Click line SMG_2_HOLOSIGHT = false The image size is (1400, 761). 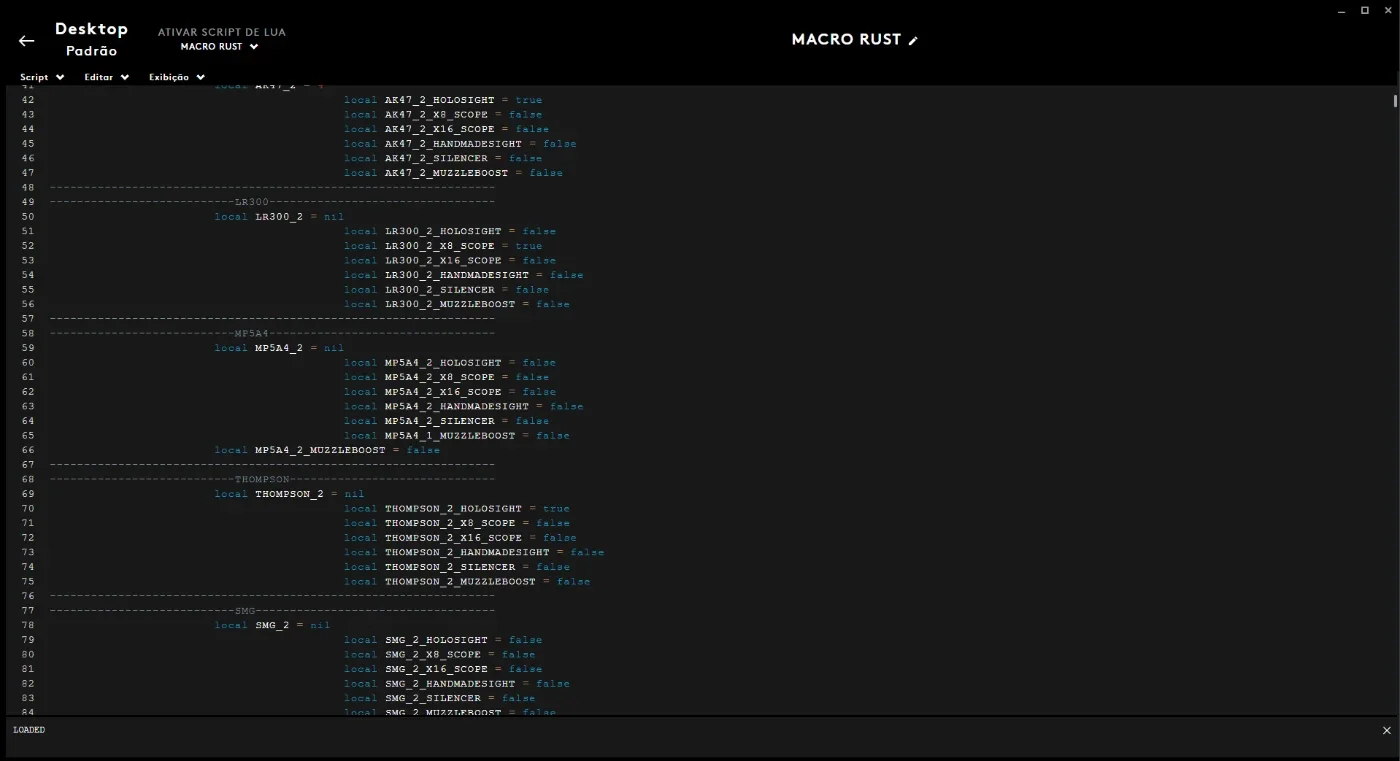pyautogui.click(x=443, y=640)
